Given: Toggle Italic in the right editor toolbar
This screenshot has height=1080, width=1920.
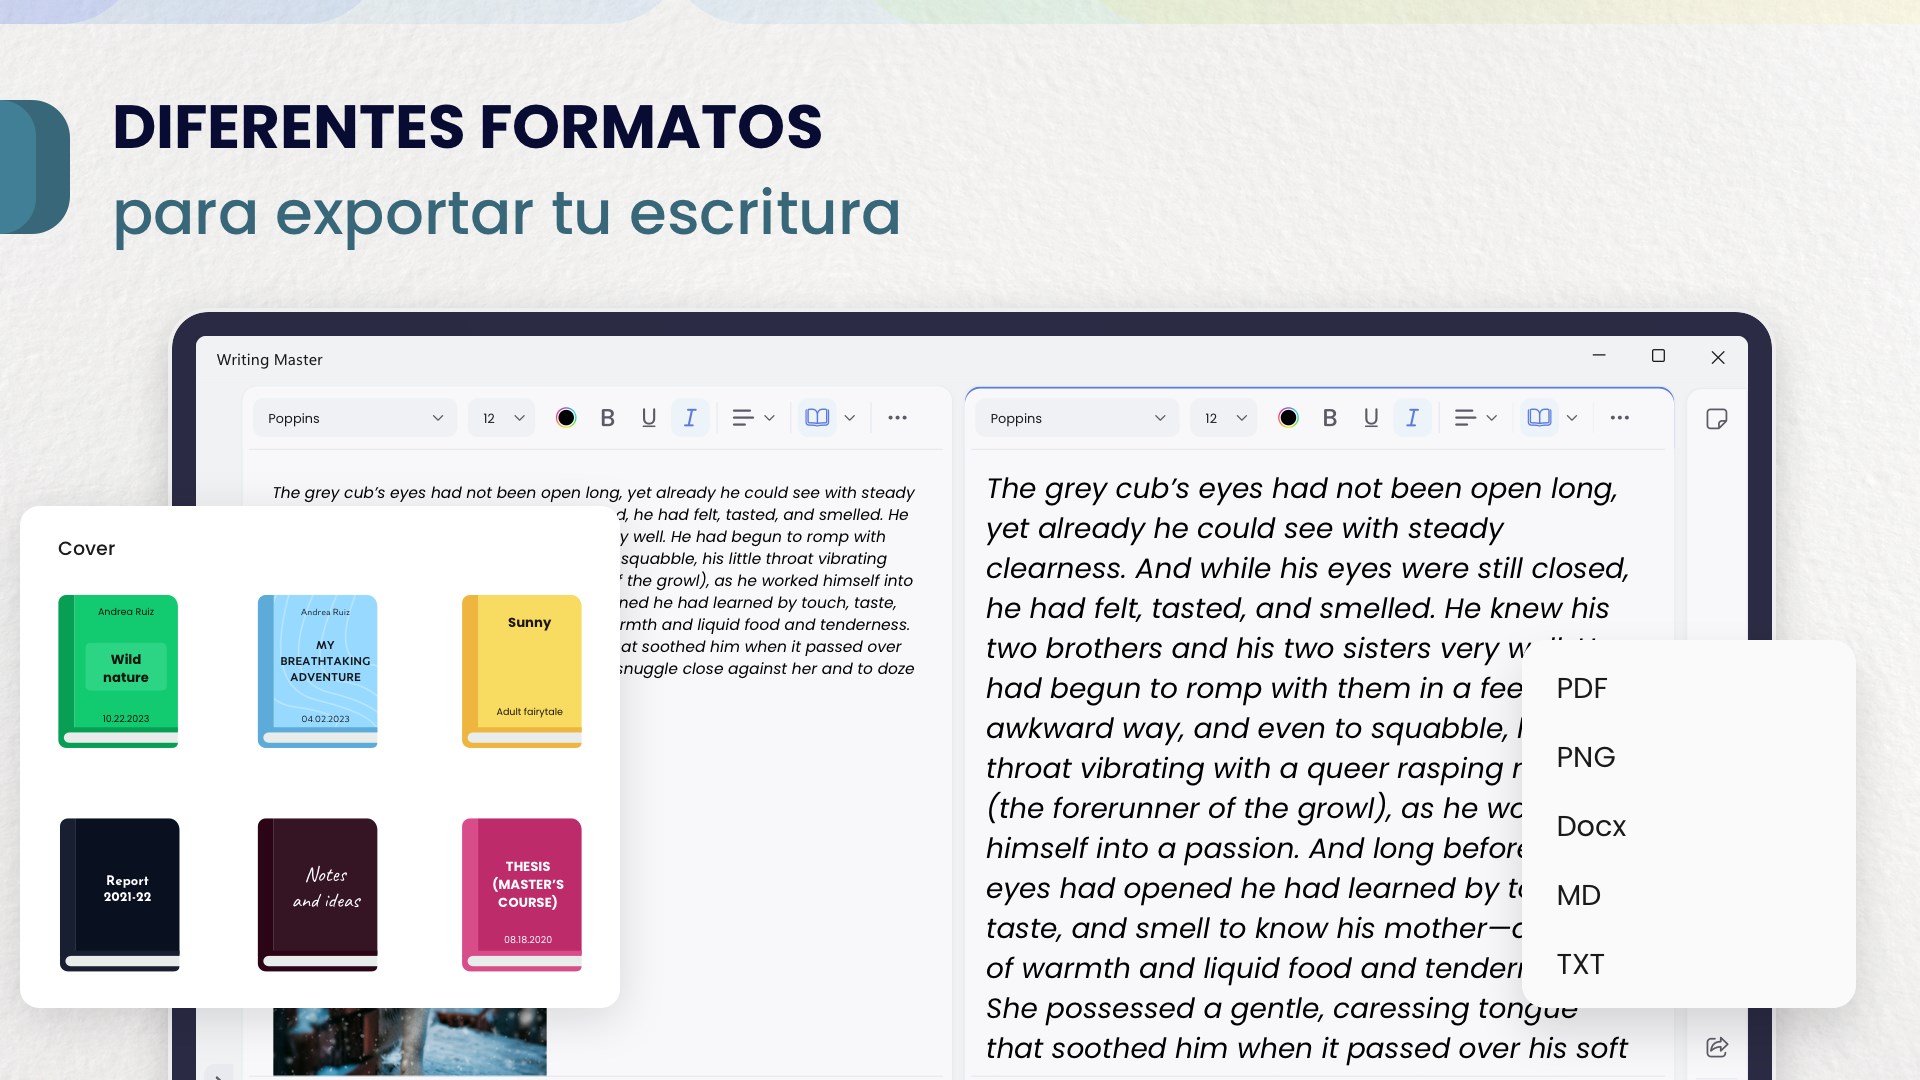Looking at the screenshot, I should click(1412, 418).
